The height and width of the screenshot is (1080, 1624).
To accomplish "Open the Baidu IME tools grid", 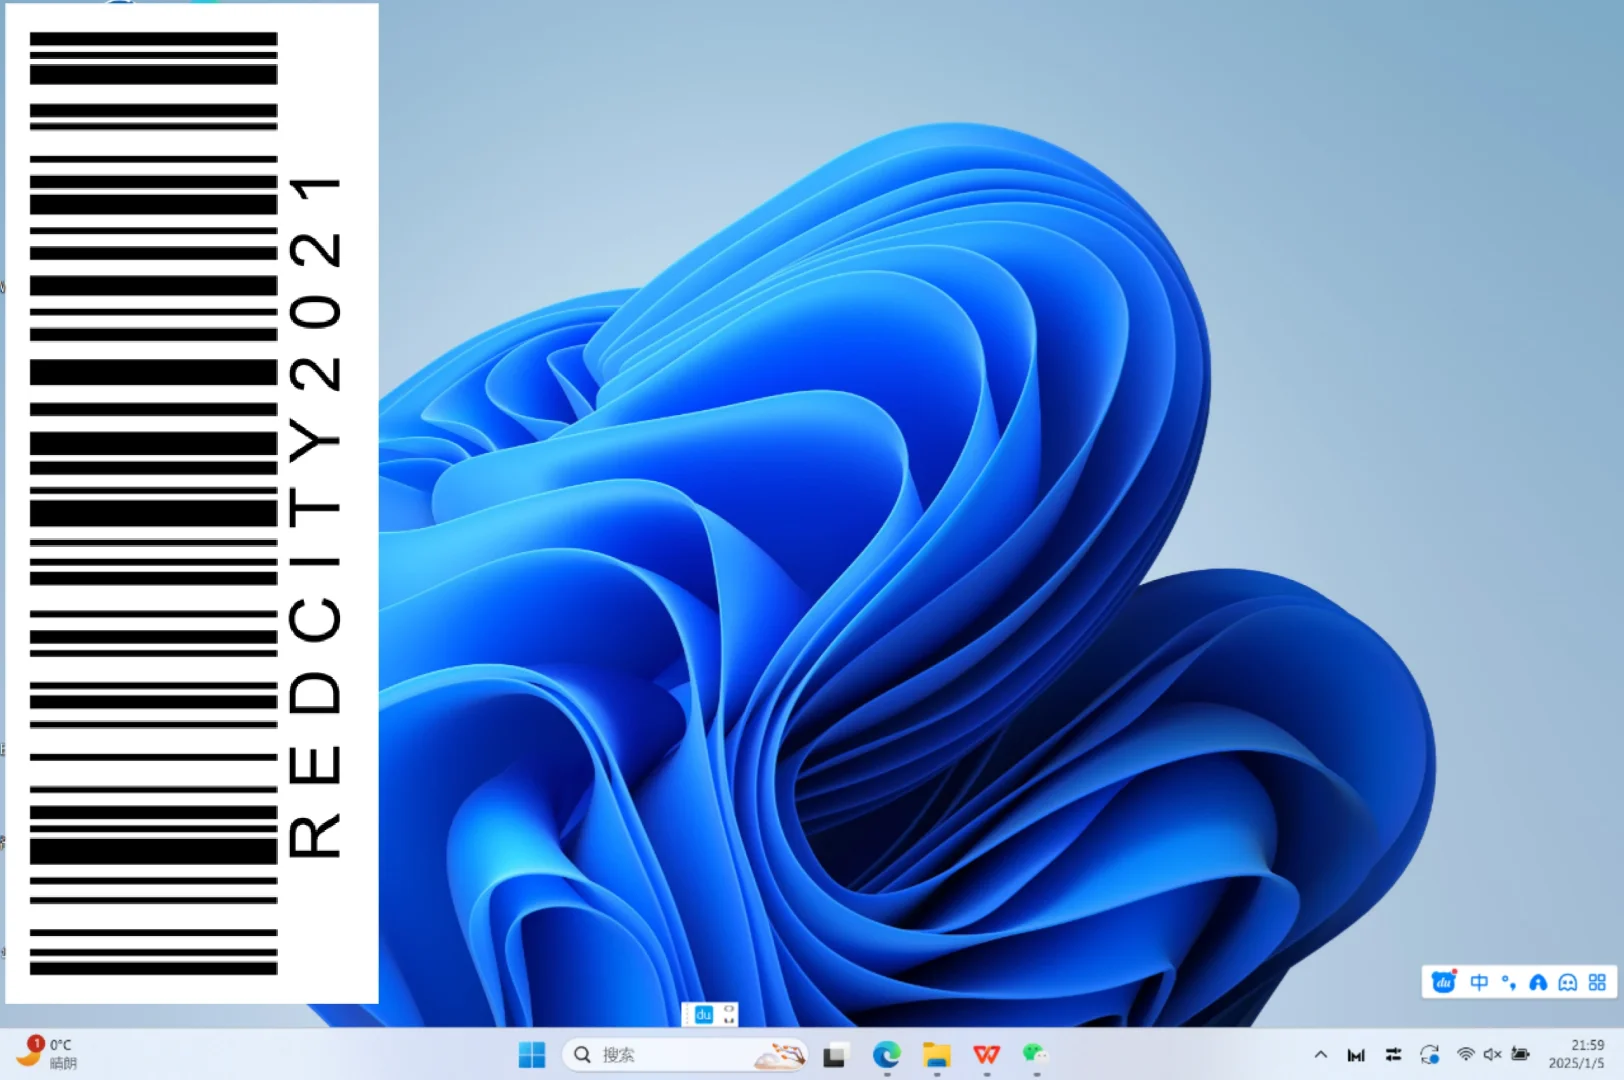I will (x=1597, y=982).
